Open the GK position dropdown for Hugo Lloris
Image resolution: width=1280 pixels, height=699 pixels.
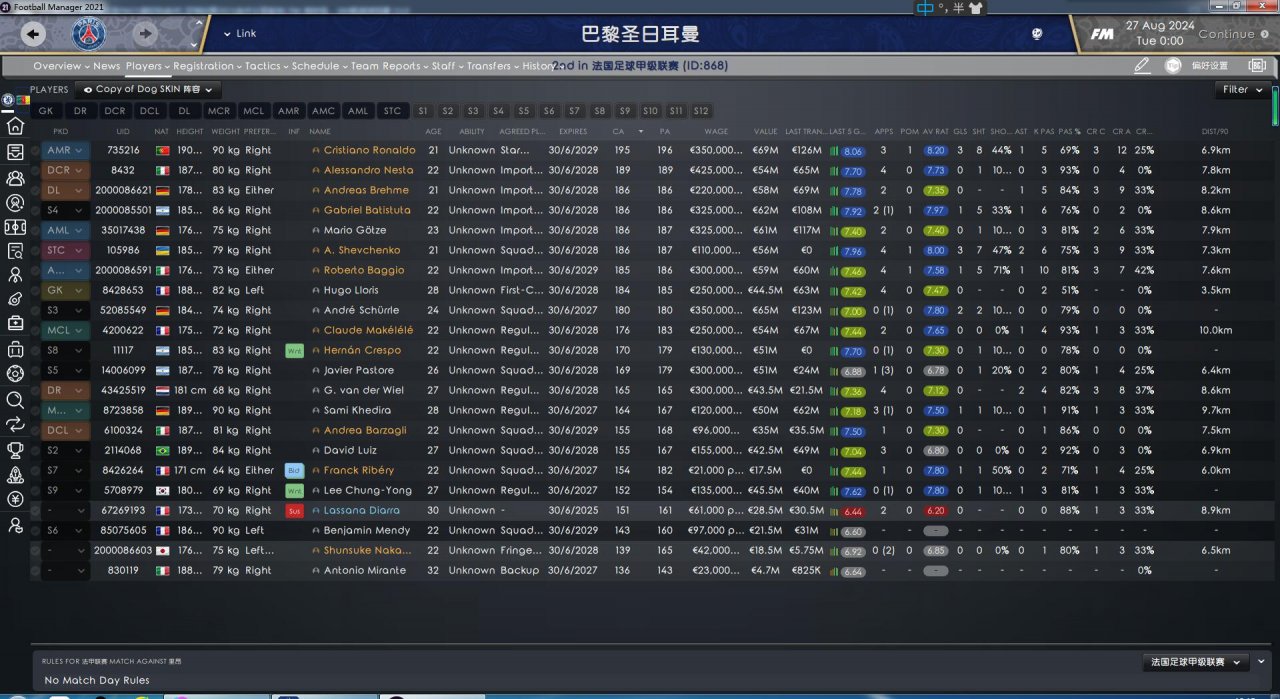coord(66,290)
